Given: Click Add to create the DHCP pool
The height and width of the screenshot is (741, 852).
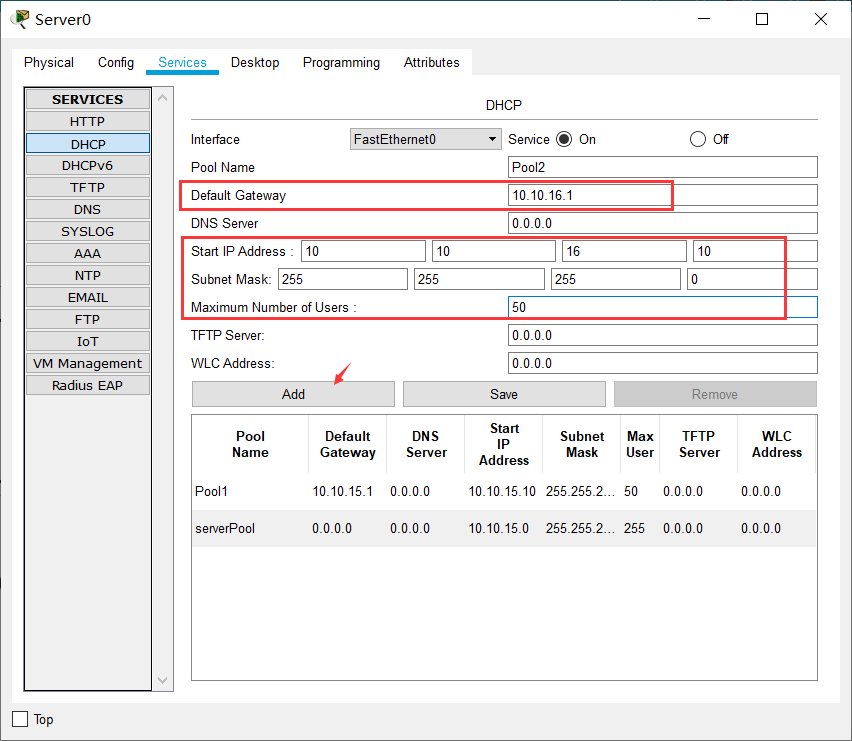Looking at the screenshot, I should pyautogui.click(x=293, y=393).
